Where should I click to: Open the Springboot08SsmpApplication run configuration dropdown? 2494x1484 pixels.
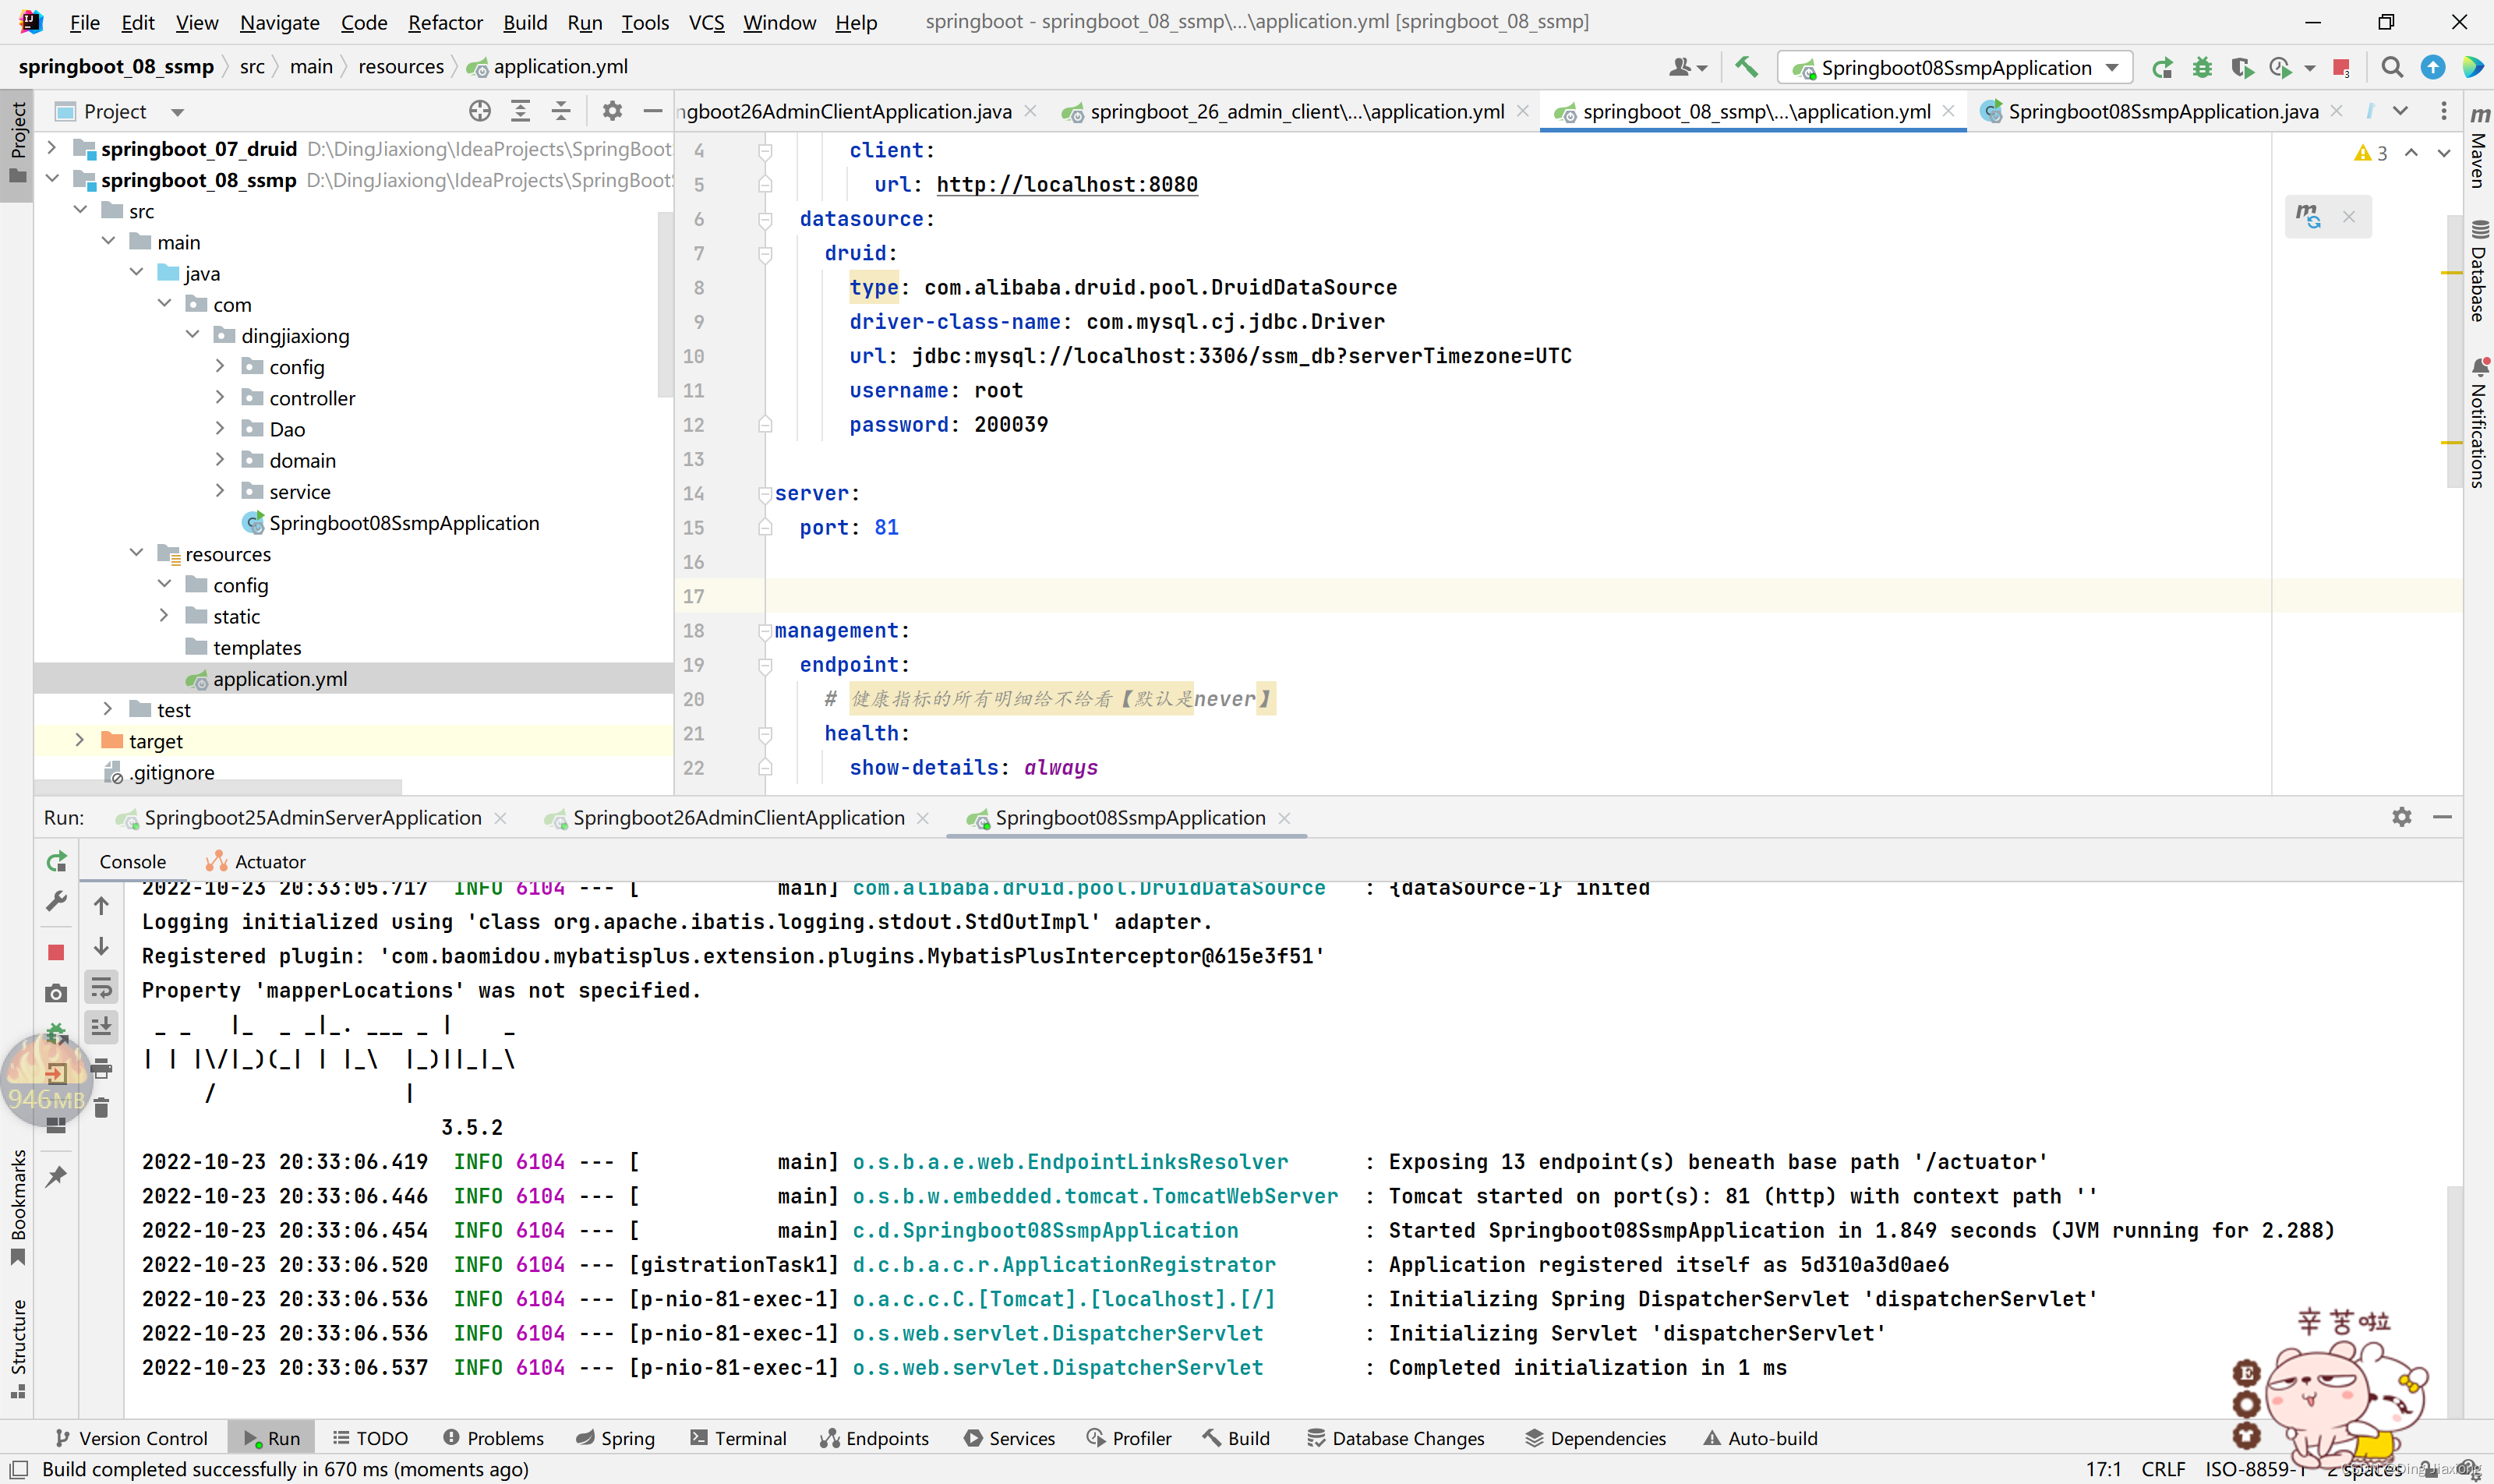click(x=1955, y=67)
